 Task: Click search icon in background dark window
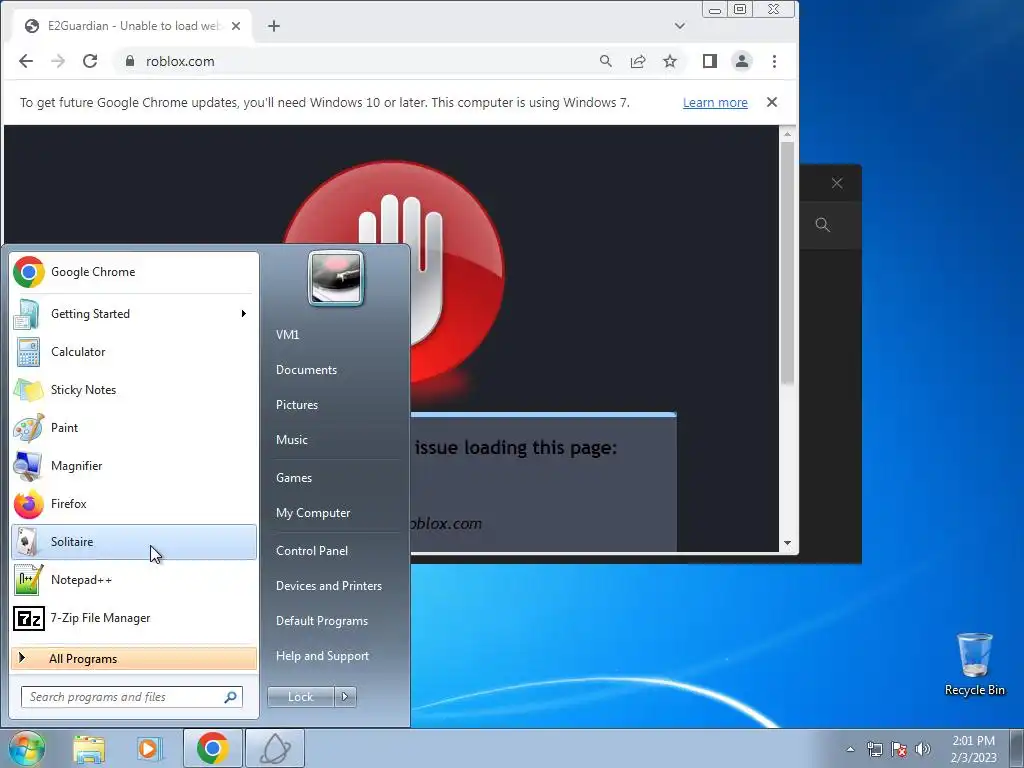823,225
